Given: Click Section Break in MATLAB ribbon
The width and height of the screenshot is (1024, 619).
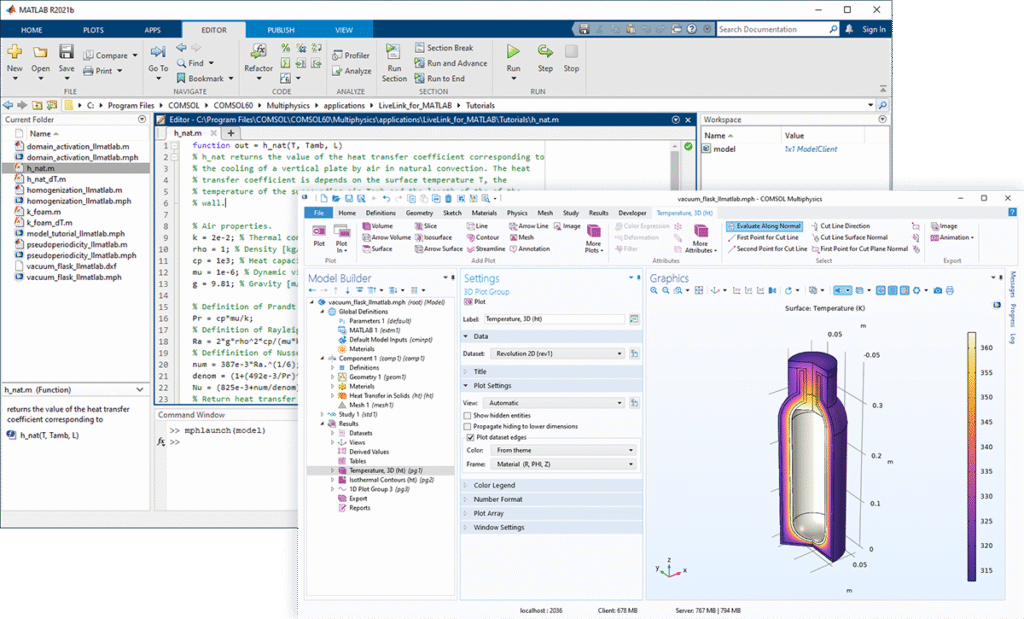Looking at the screenshot, I should pos(444,48).
